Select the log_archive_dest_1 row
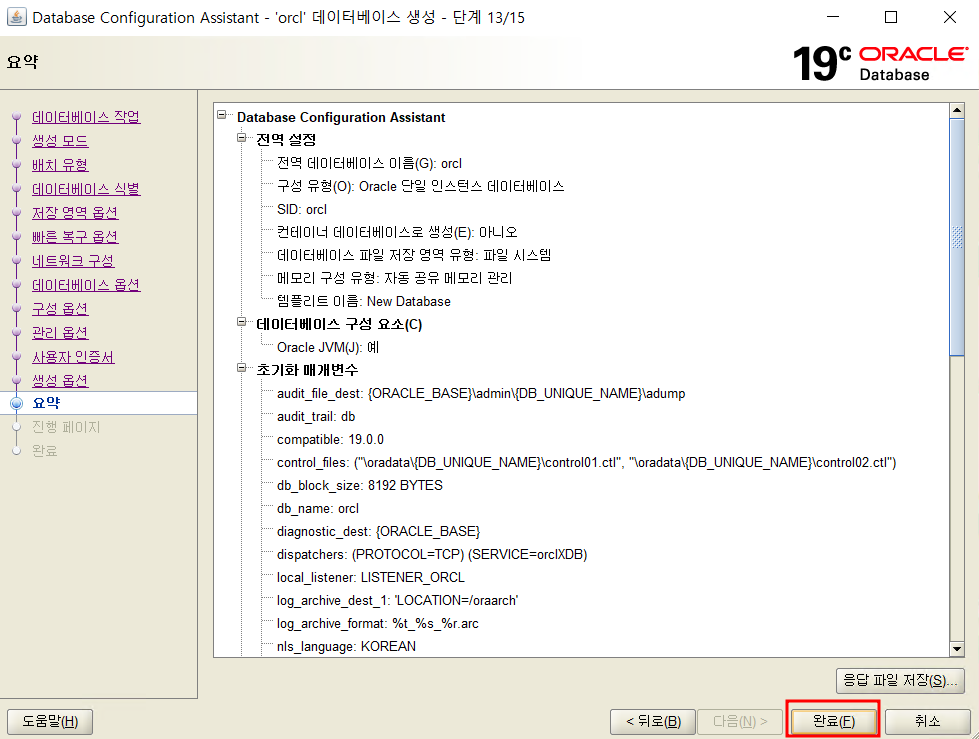The width and height of the screenshot is (979, 739). point(397,601)
